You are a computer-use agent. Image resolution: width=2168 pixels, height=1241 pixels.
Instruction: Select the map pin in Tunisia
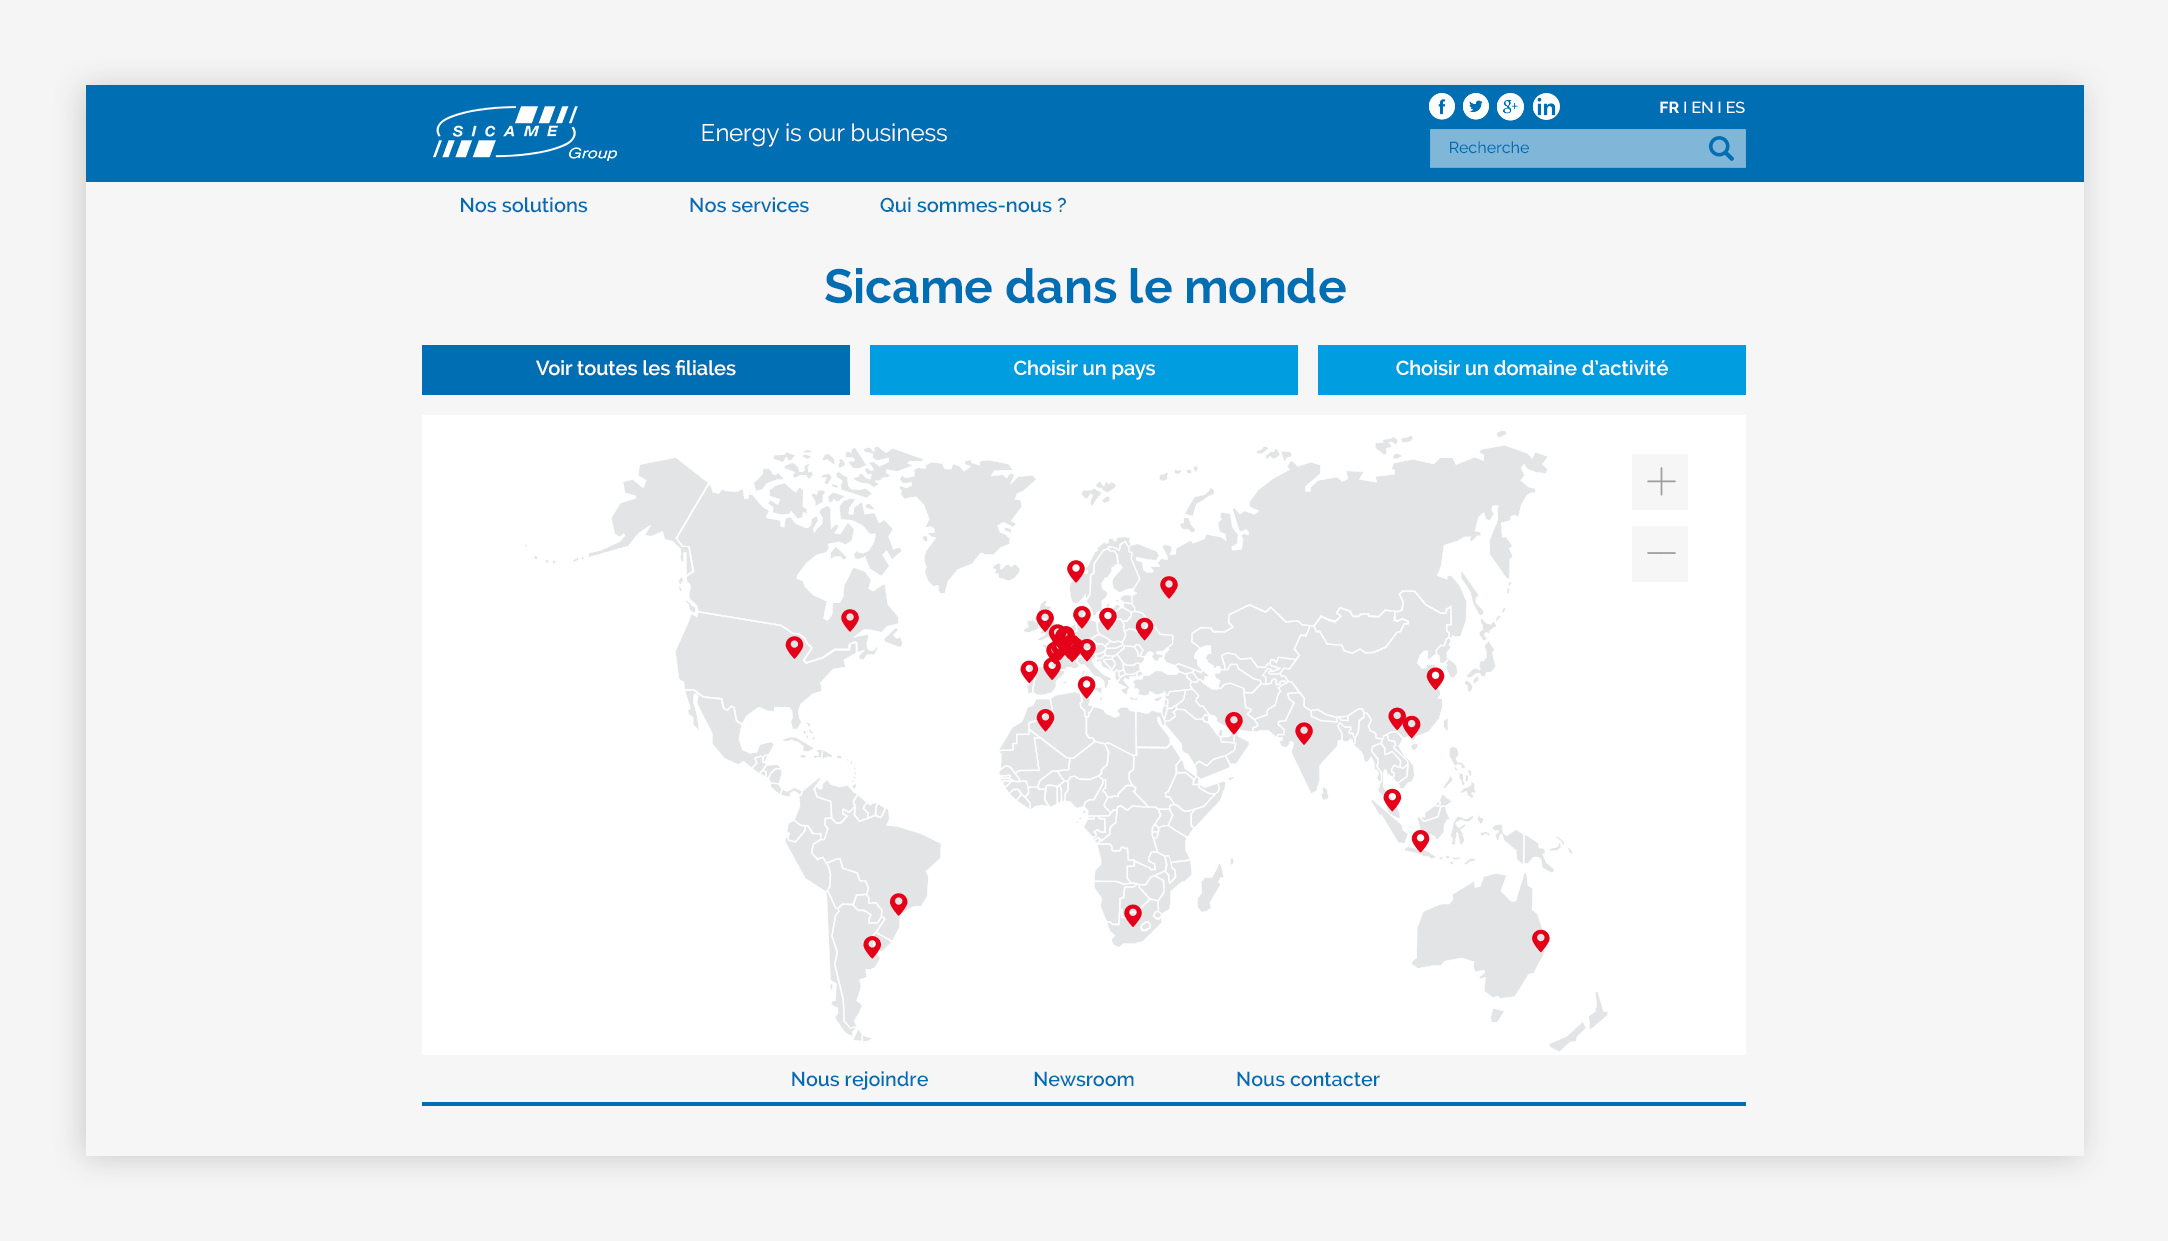(x=1087, y=686)
